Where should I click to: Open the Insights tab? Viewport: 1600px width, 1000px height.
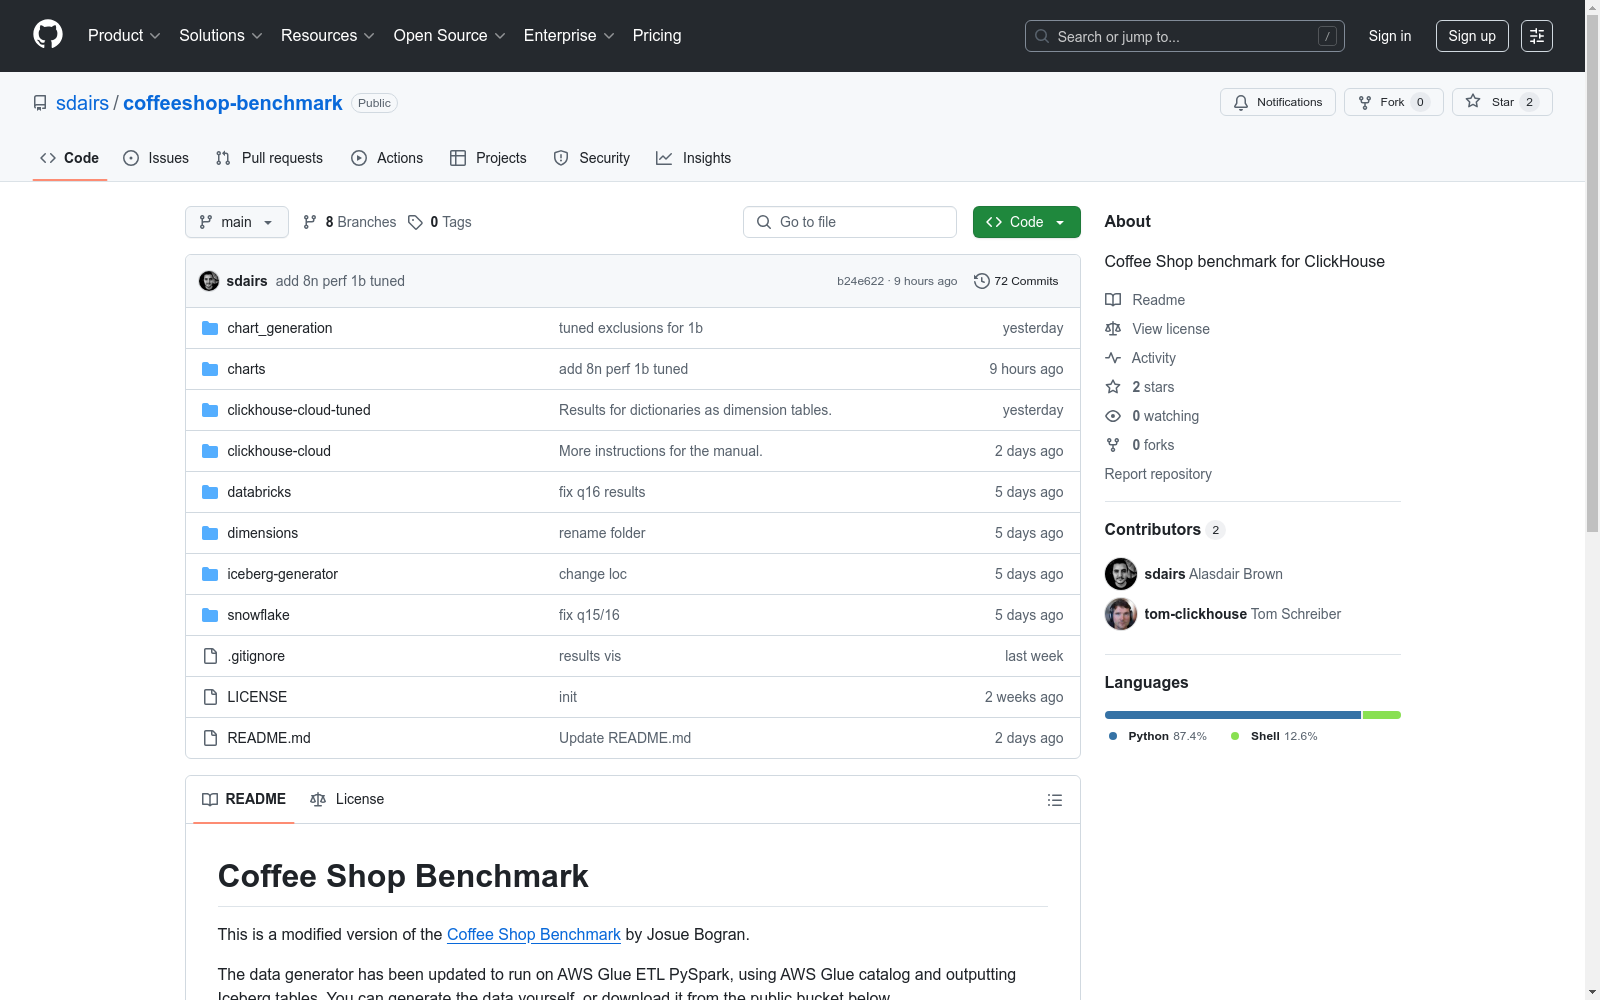(694, 158)
